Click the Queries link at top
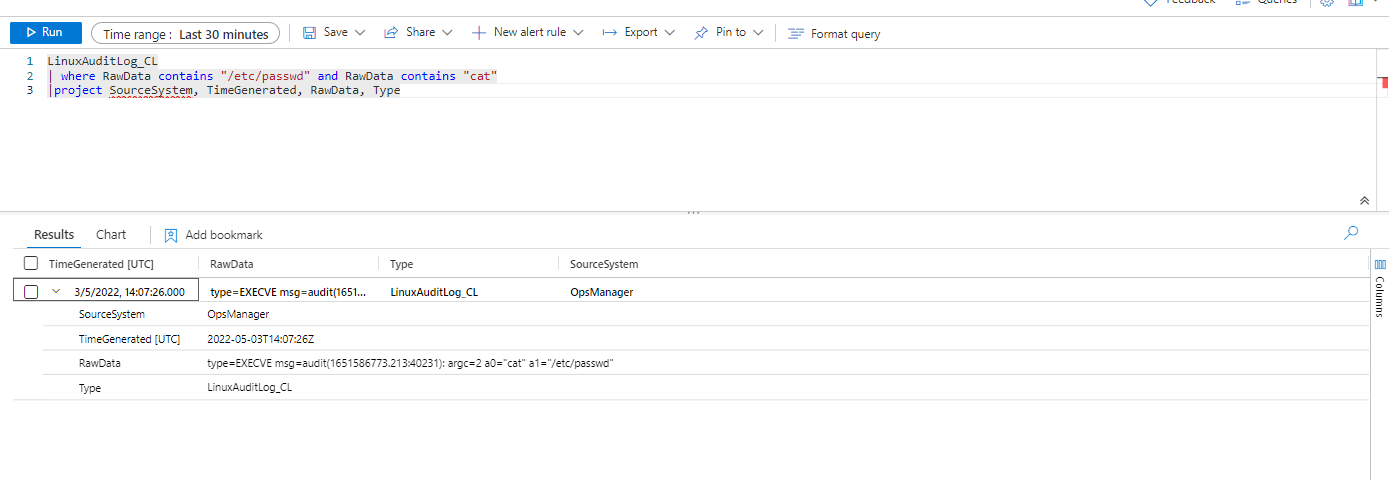This screenshot has width=1391, height=480. point(1276,2)
